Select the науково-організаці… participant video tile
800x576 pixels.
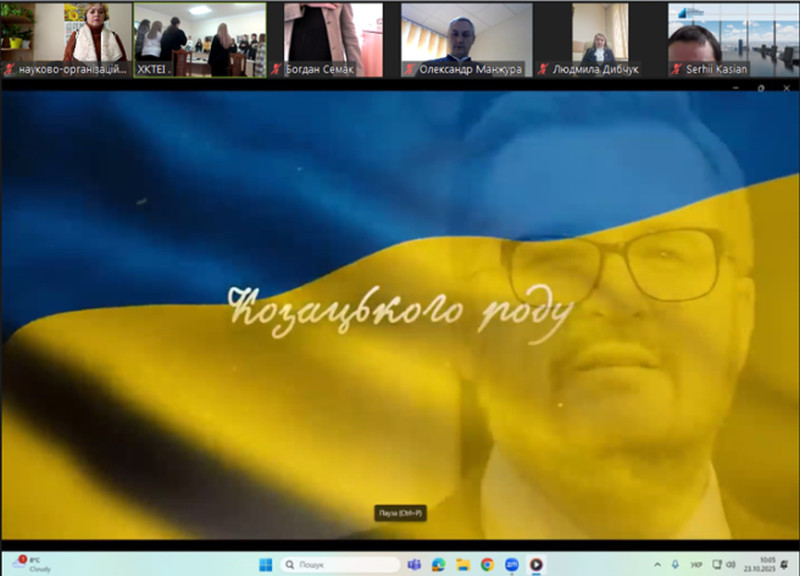point(67,38)
